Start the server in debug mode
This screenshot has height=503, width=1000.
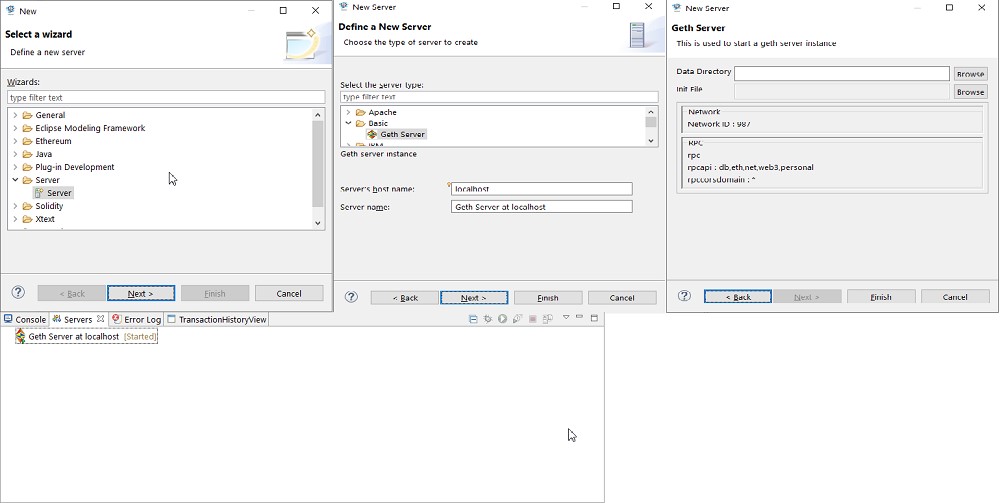tap(488, 319)
